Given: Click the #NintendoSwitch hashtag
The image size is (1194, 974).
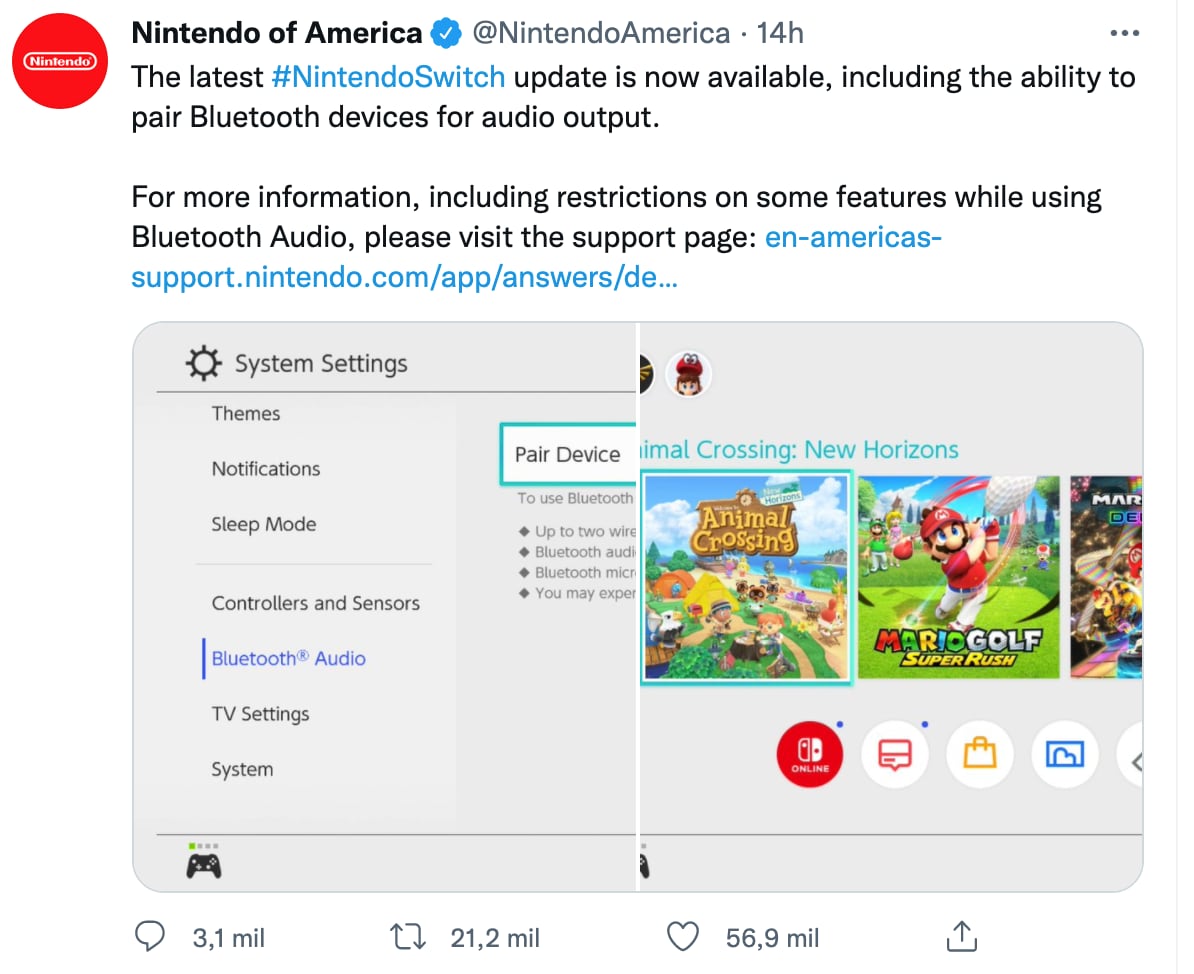Looking at the screenshot, I should 388,77.
